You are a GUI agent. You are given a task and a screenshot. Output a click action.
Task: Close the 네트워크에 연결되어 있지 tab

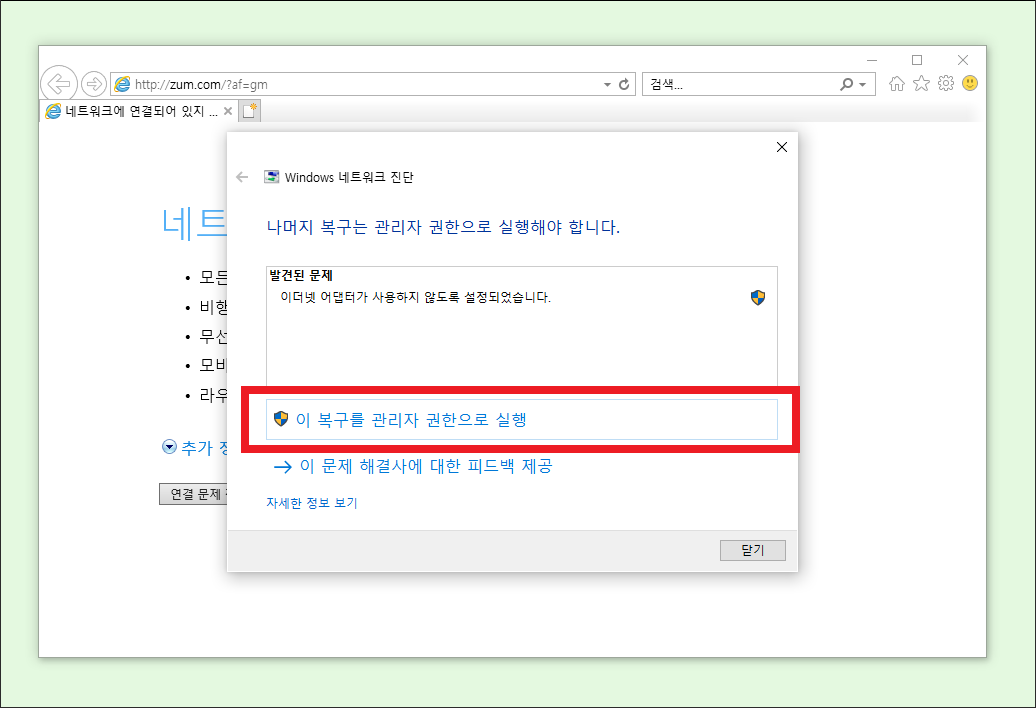[228, 111]
